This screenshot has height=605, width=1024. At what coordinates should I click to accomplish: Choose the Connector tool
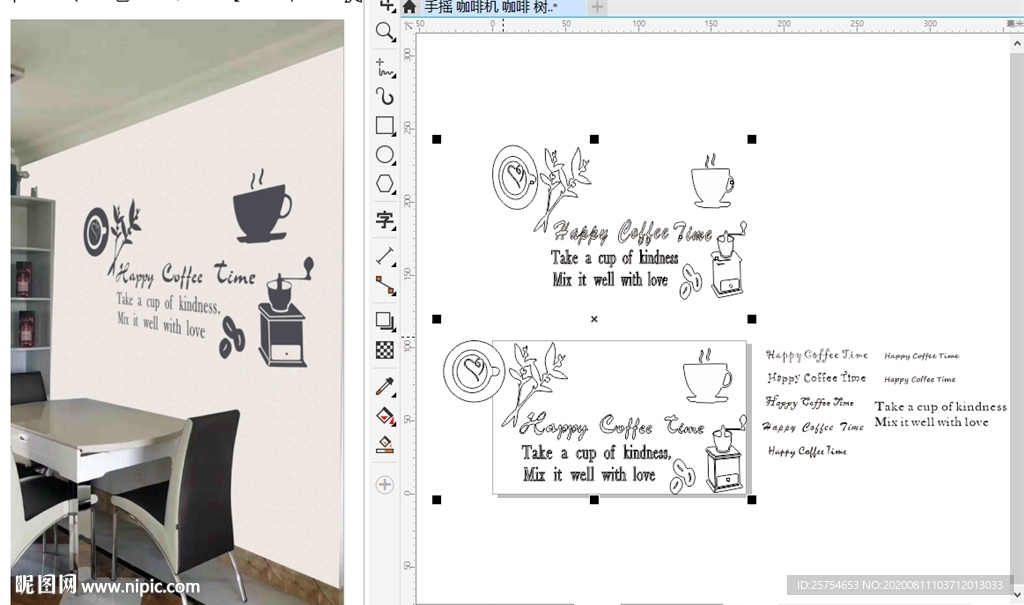(385, 285)
